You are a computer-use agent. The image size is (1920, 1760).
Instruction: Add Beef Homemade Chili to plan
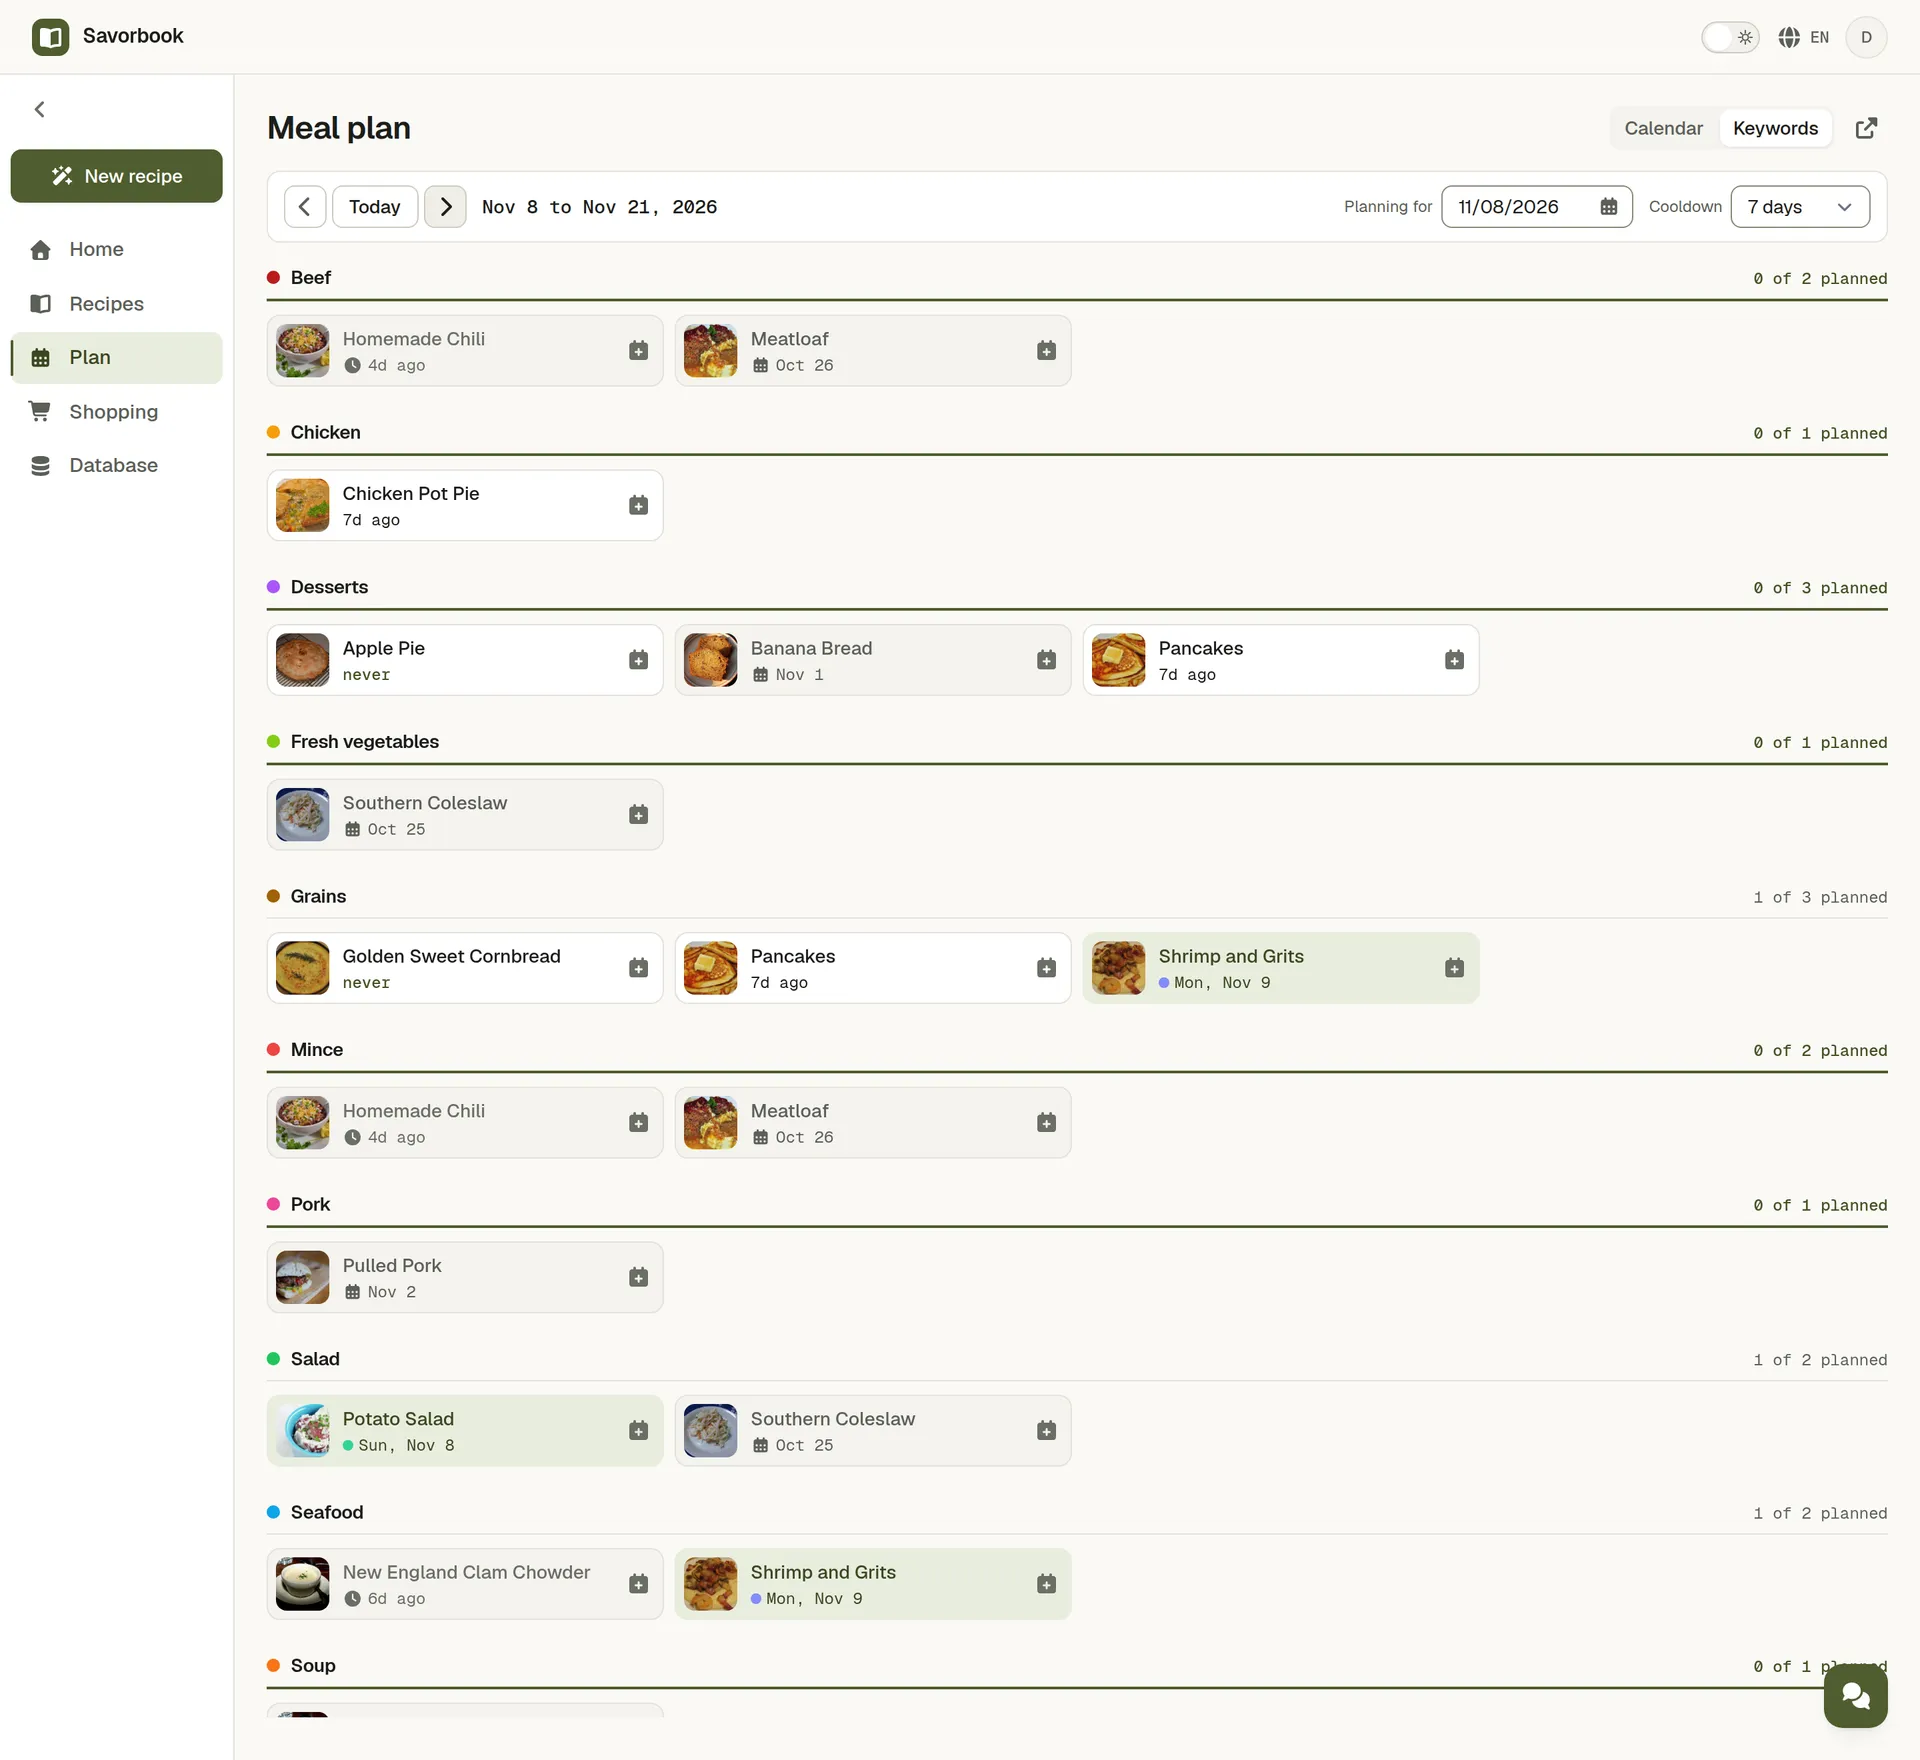(x=638, y=351)
